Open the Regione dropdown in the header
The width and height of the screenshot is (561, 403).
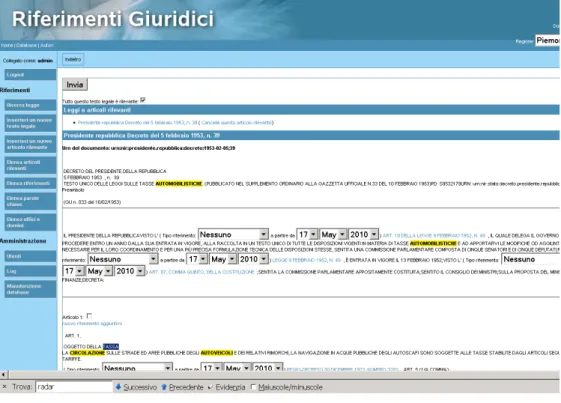point(547,40)
